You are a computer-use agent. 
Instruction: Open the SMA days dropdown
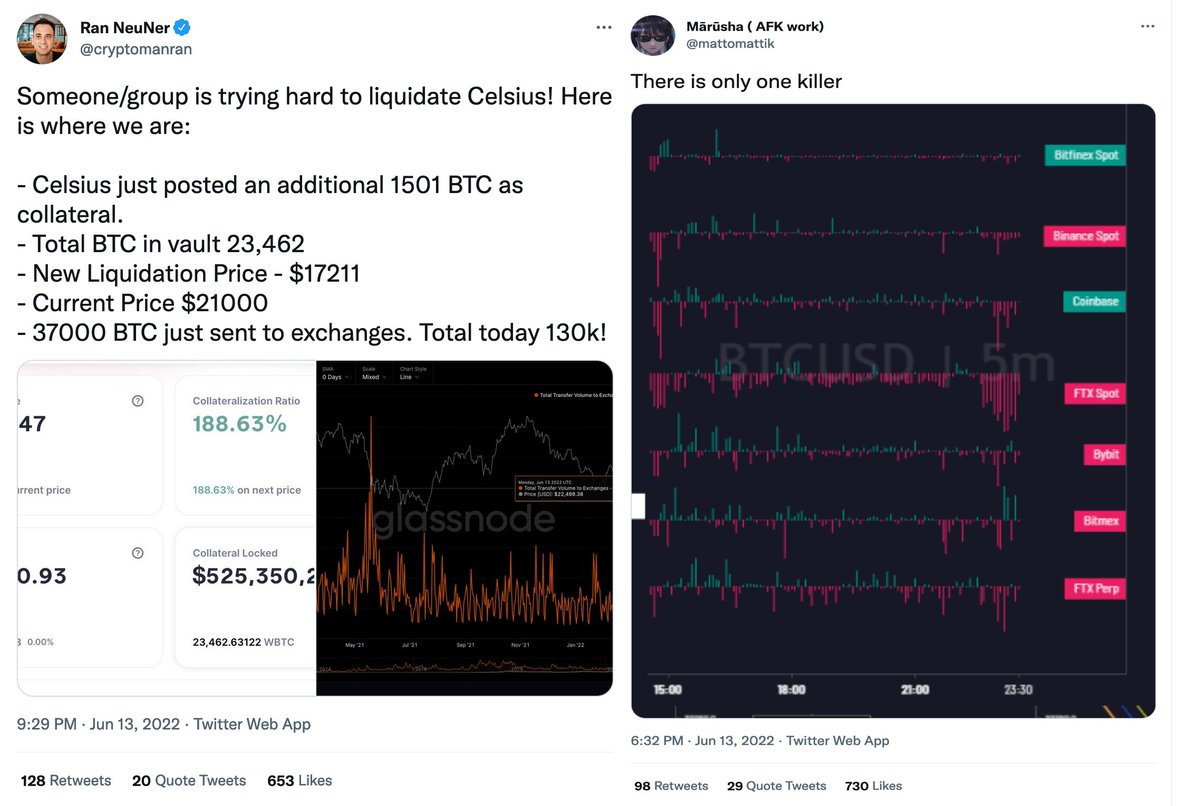click(x=333, y=378)
